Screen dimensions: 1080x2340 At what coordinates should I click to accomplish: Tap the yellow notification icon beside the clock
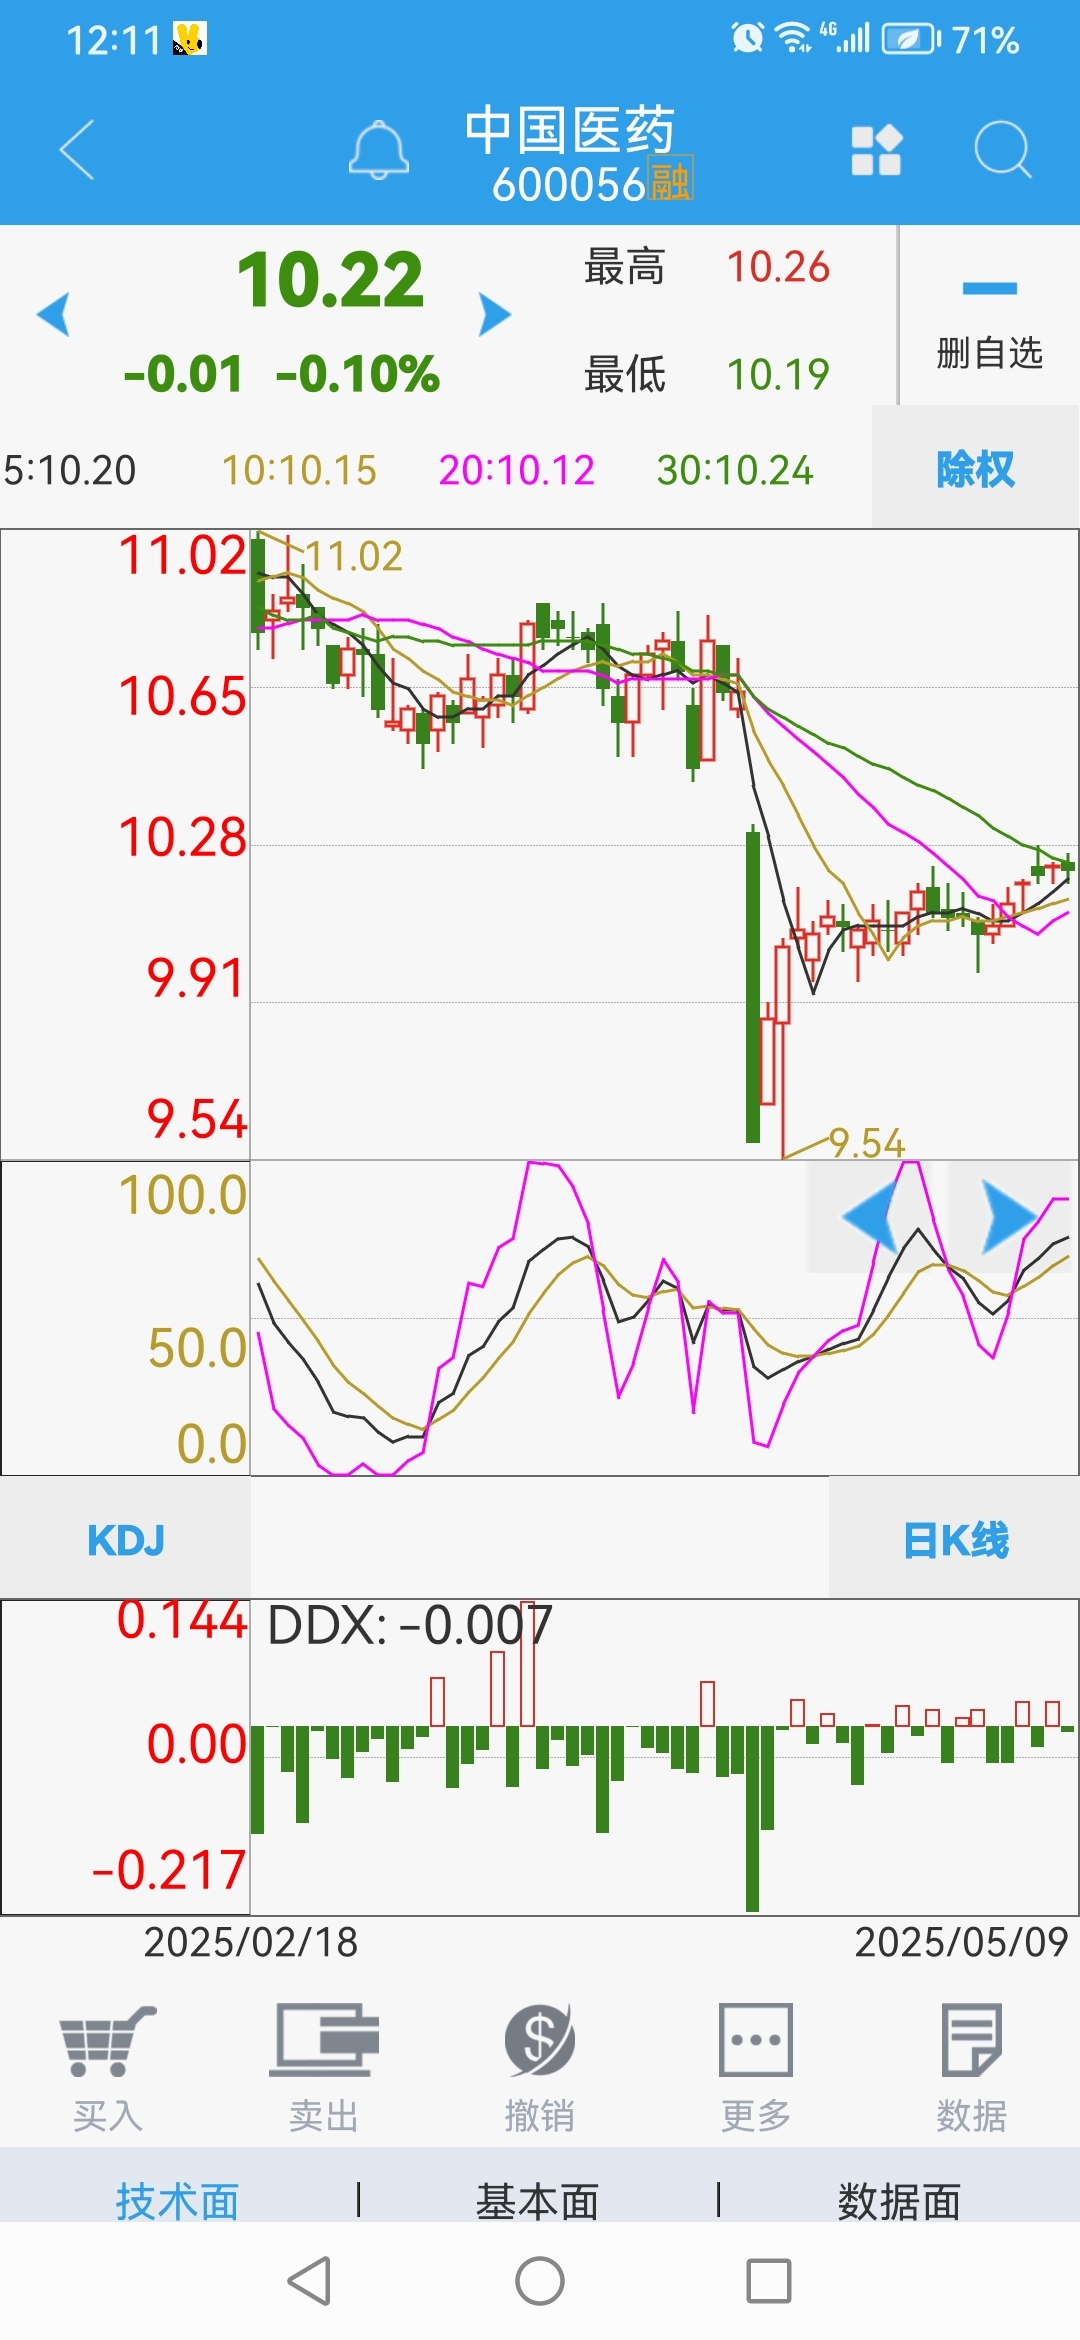tap(190, 39)
